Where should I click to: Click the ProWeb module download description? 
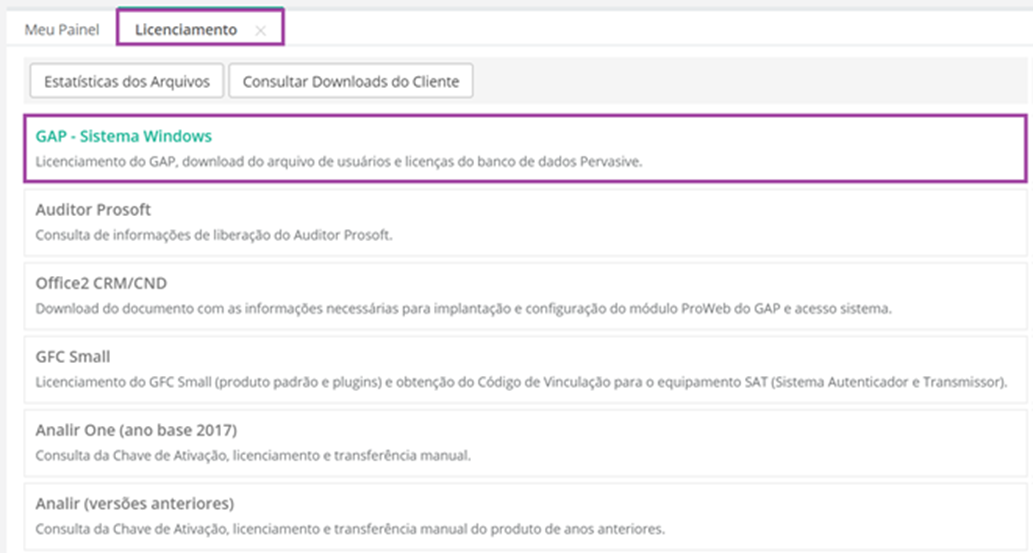coord(463,308)
